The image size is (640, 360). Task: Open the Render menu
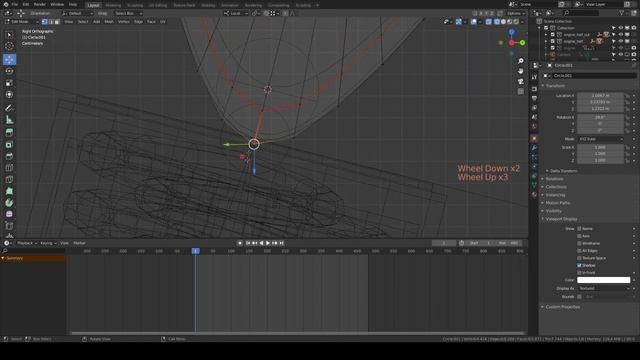pyautogui.click(x=40, y=4)
